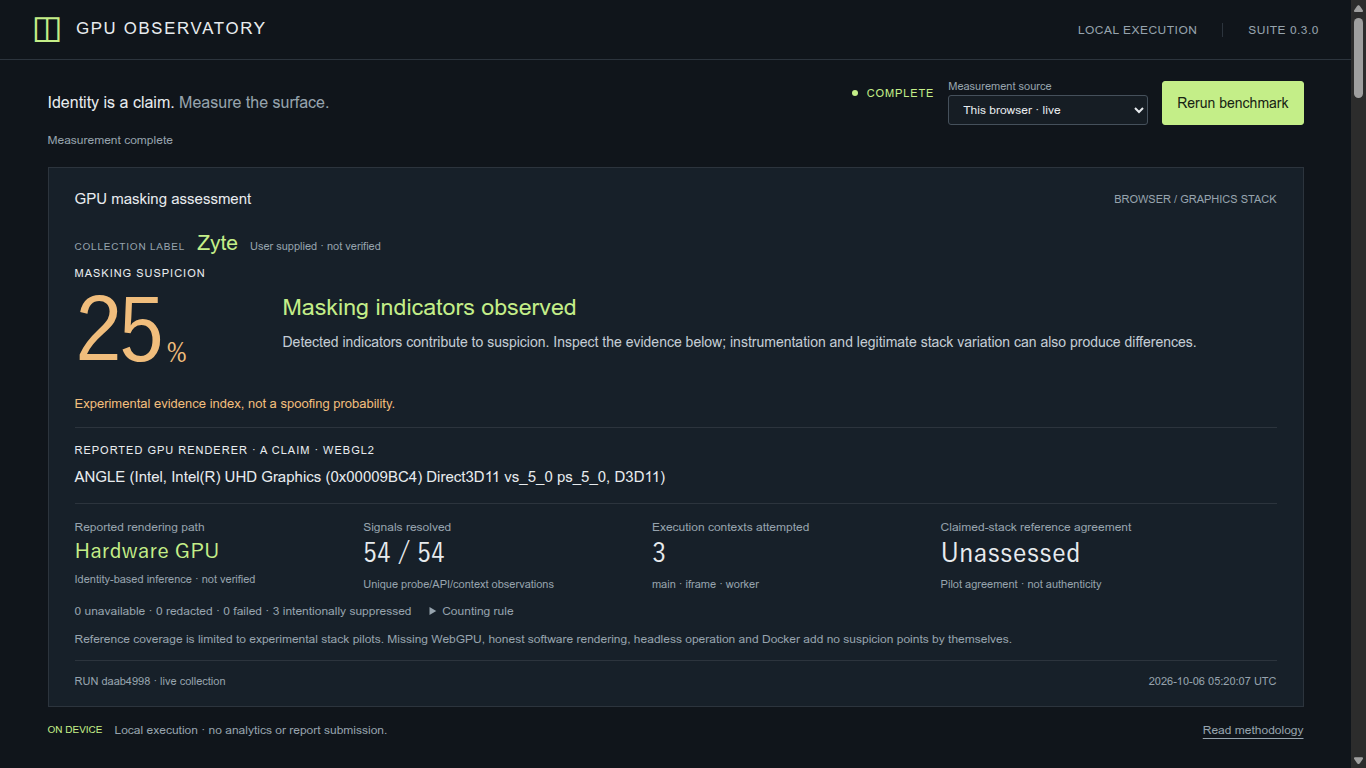This screenshot has width=1366, height=768.
Task: Click the ANGLE Intel UHD Graphics renderer string
Action: (370, 477)
